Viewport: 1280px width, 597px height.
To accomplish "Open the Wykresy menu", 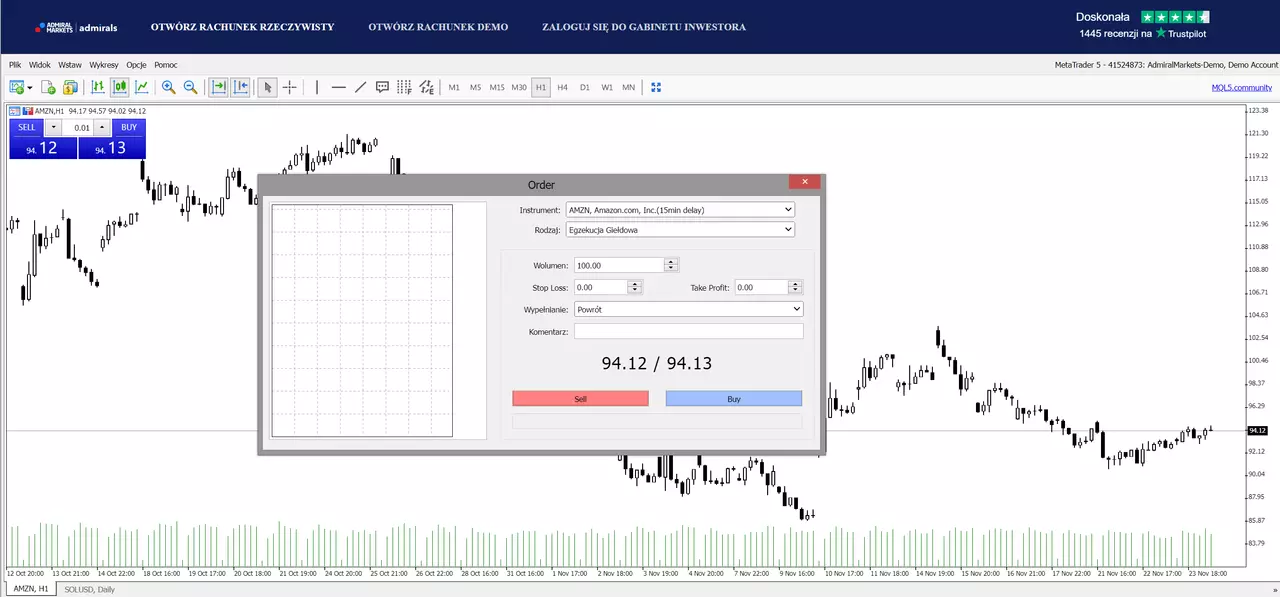I will pyautogui.click(x=104, y=64).
